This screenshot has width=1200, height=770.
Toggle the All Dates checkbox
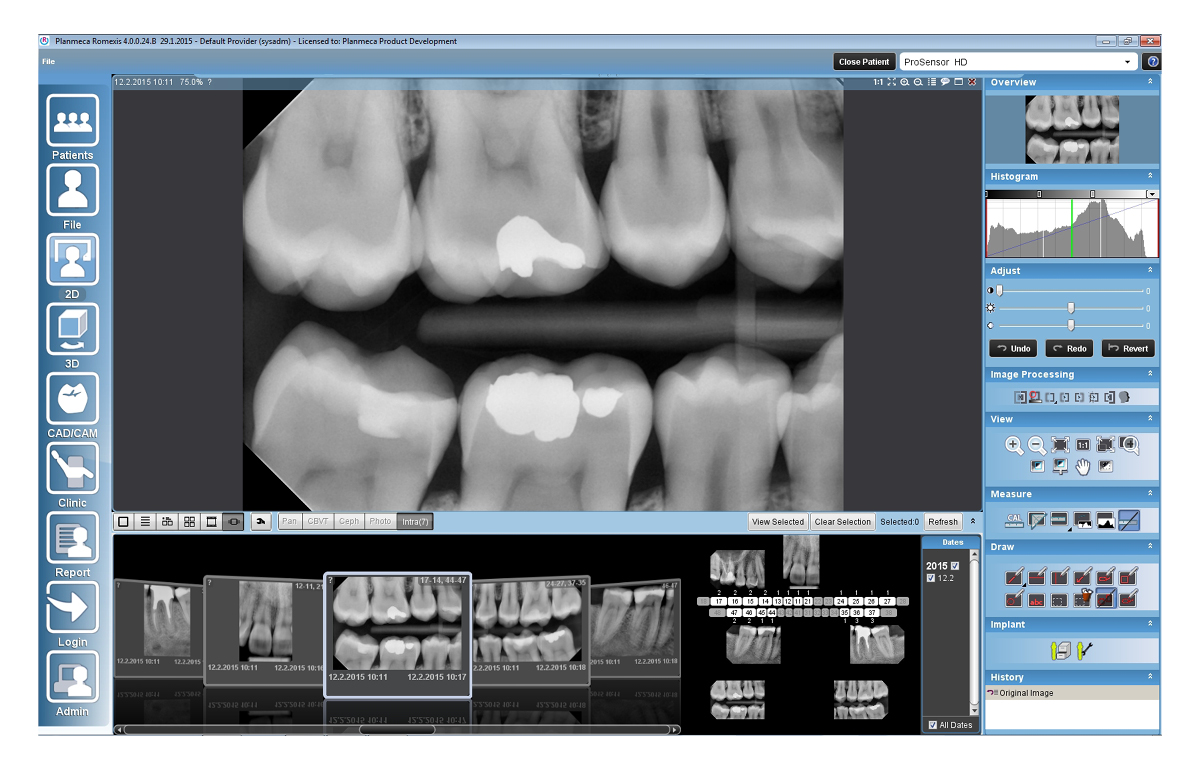coord(932,725)
